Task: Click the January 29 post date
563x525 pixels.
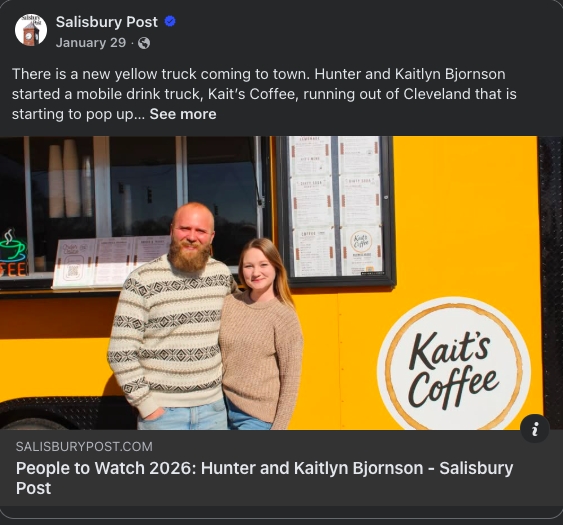Action: (x=91, y=43)
